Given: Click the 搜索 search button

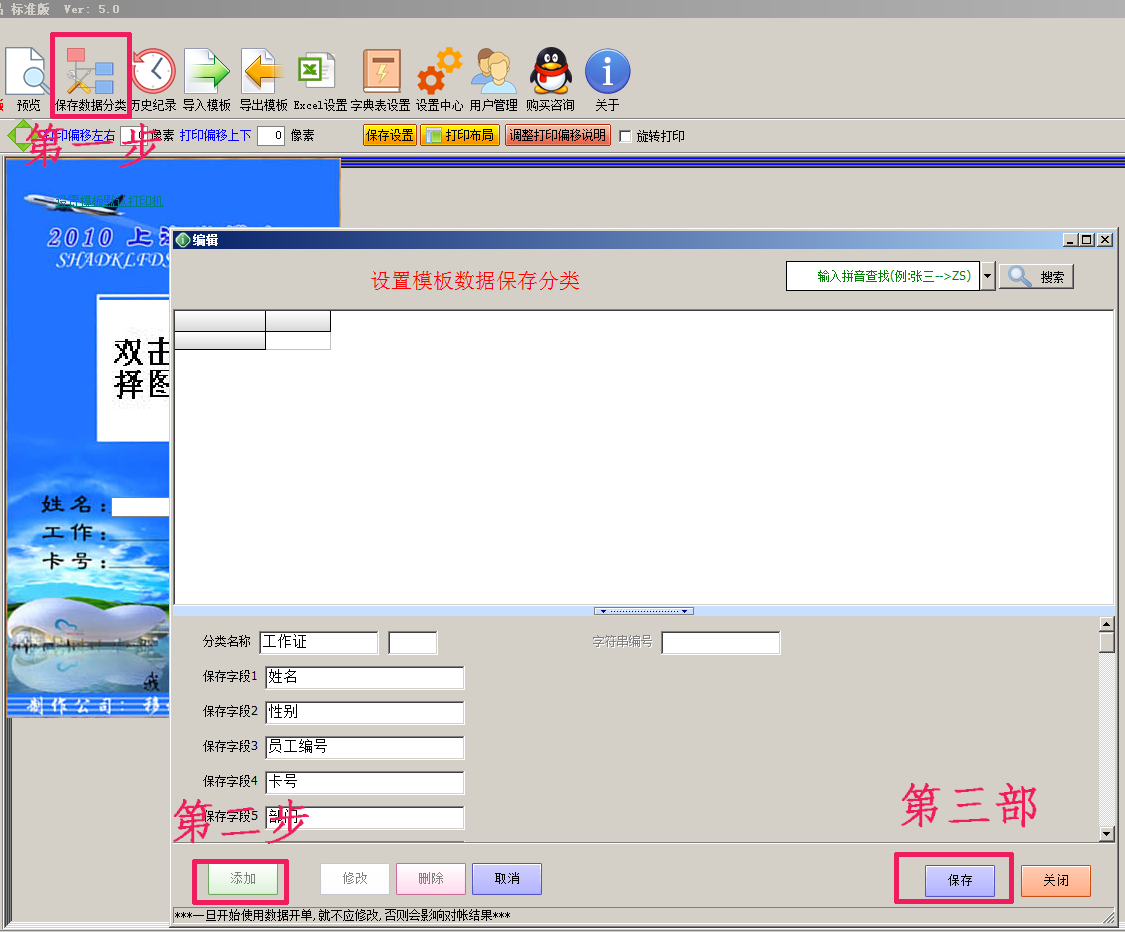Looking at the screenshot, I should (x=1036, y=277).
